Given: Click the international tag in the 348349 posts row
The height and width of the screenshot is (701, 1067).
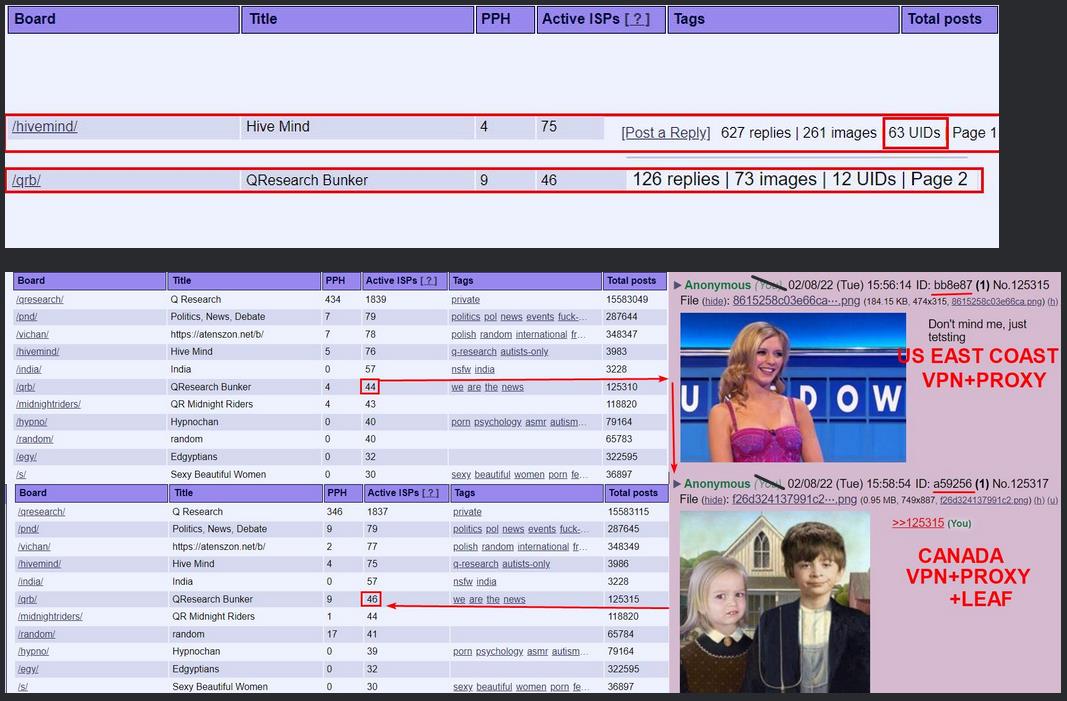Looking at the screenshot, I should point(543,547).
